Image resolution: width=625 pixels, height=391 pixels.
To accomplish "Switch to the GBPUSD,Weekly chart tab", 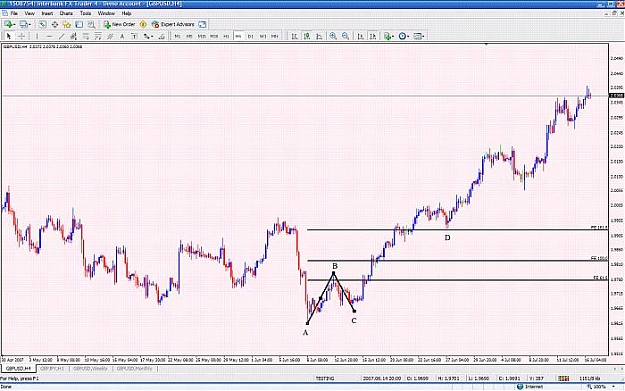I will (90, 369).
